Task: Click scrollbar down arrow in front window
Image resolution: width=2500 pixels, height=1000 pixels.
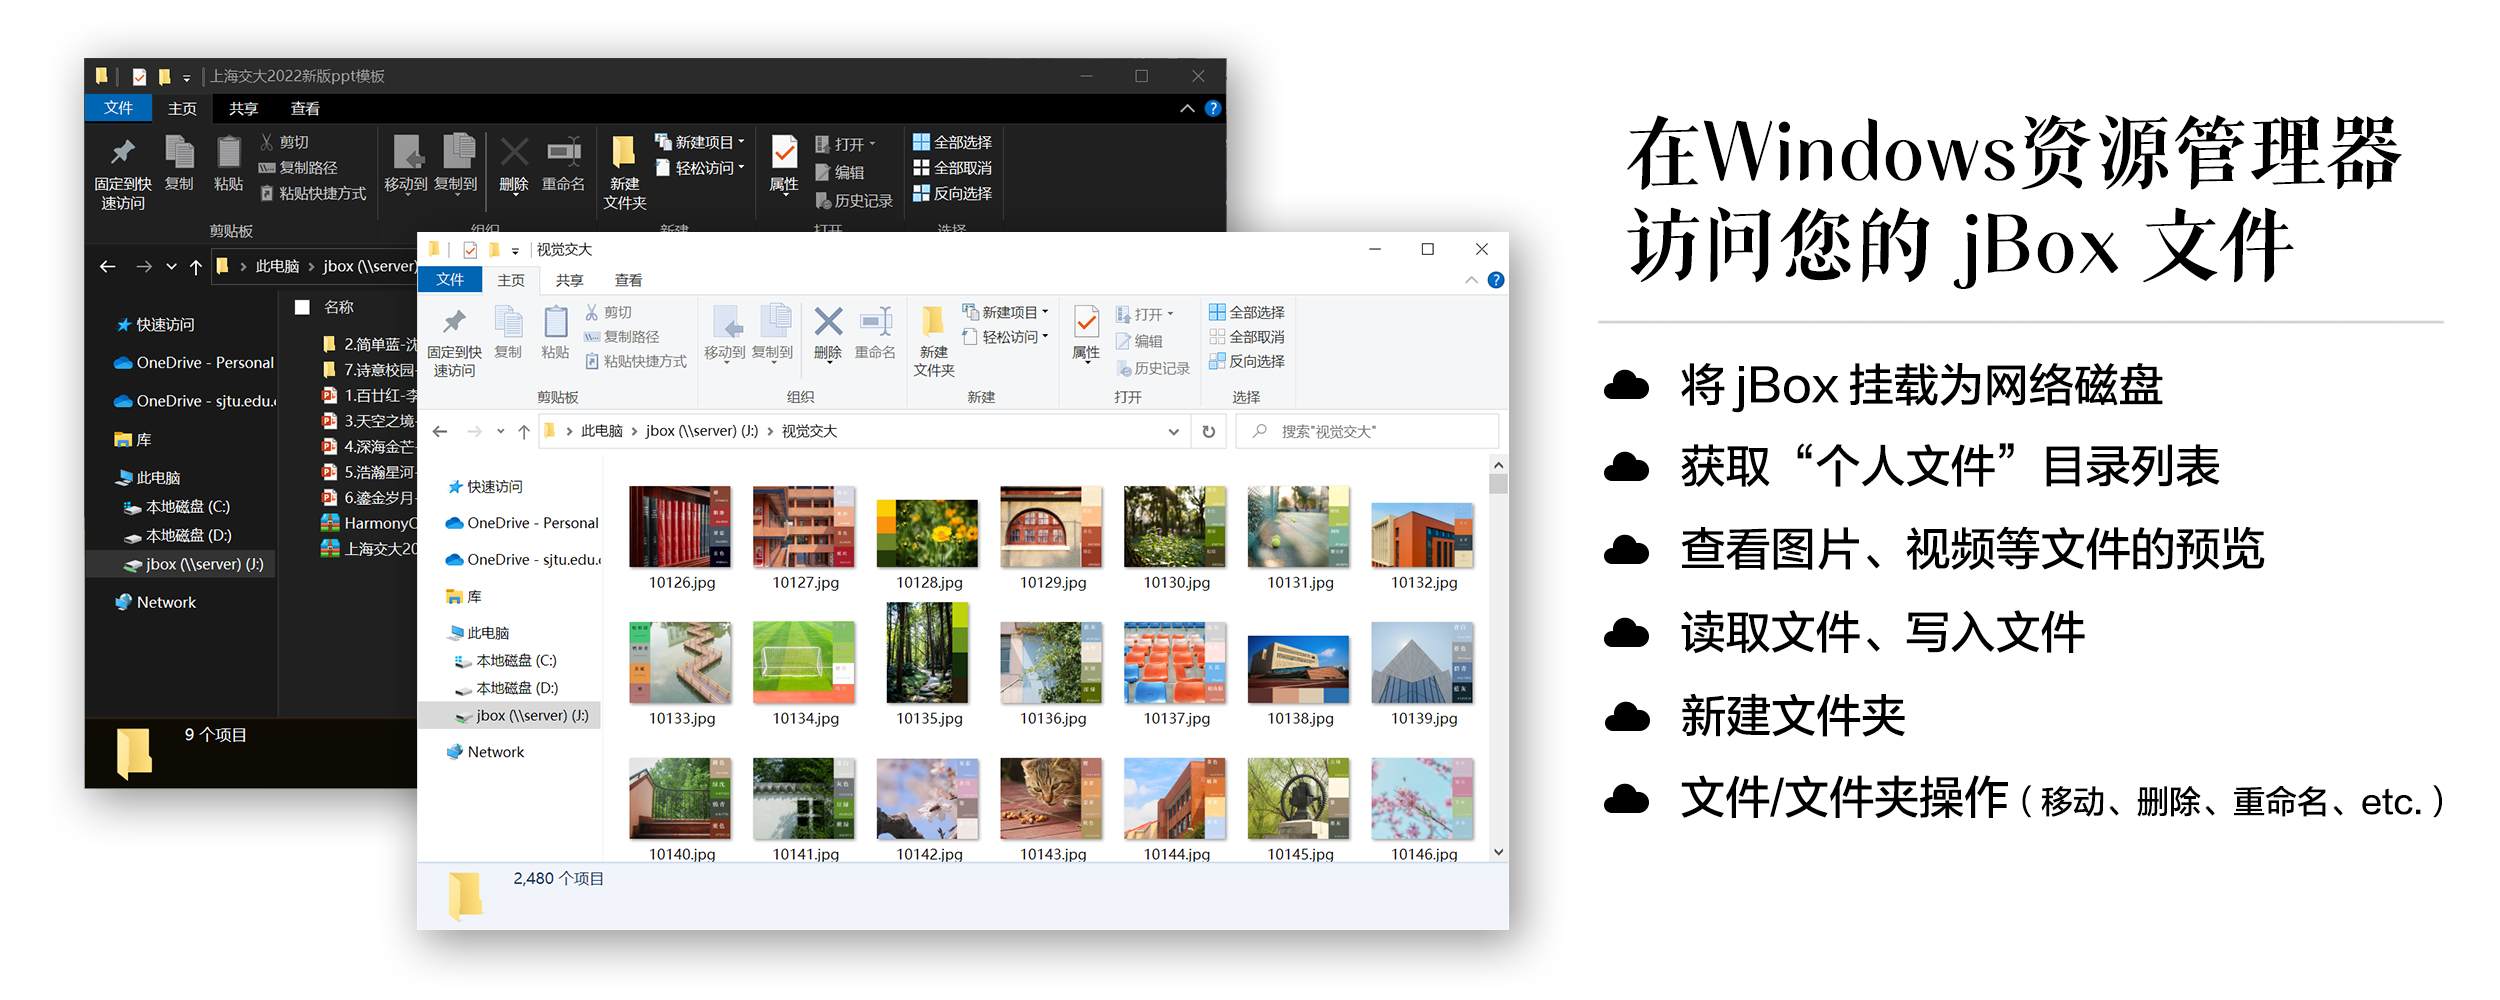Action: click(x=1497, y=852)
